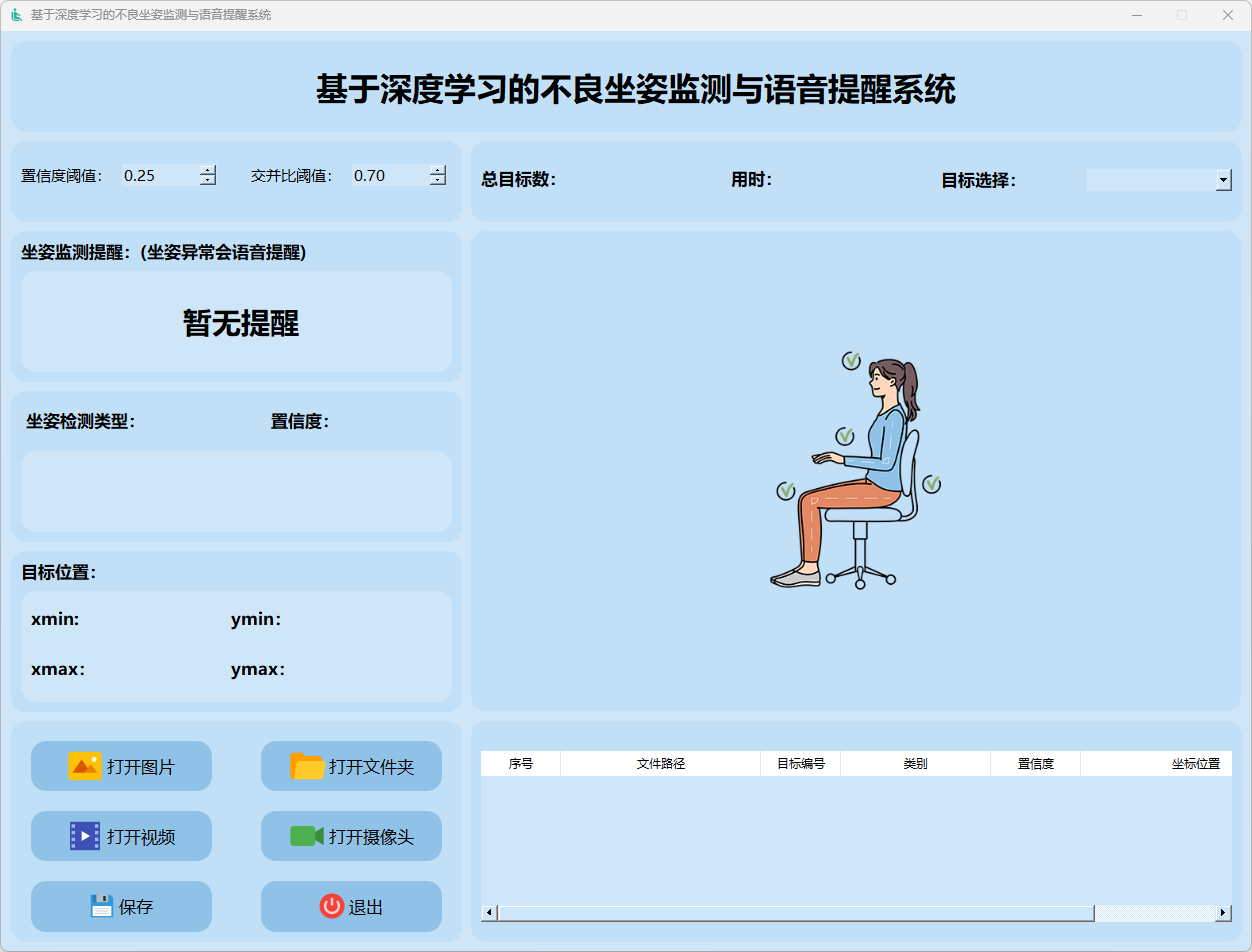Click the film icon on 打开视频
Viewport: 1252px width, 952px height.
tap(85, 836)
